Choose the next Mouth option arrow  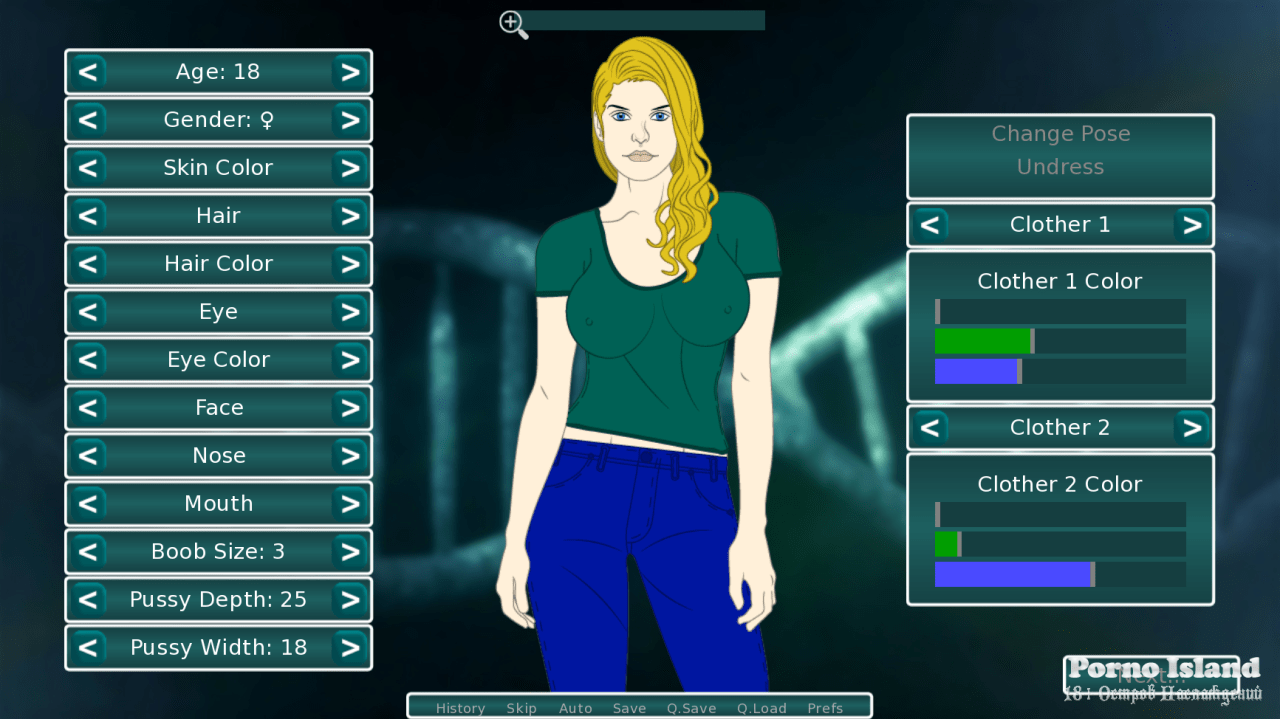(349, 504)
